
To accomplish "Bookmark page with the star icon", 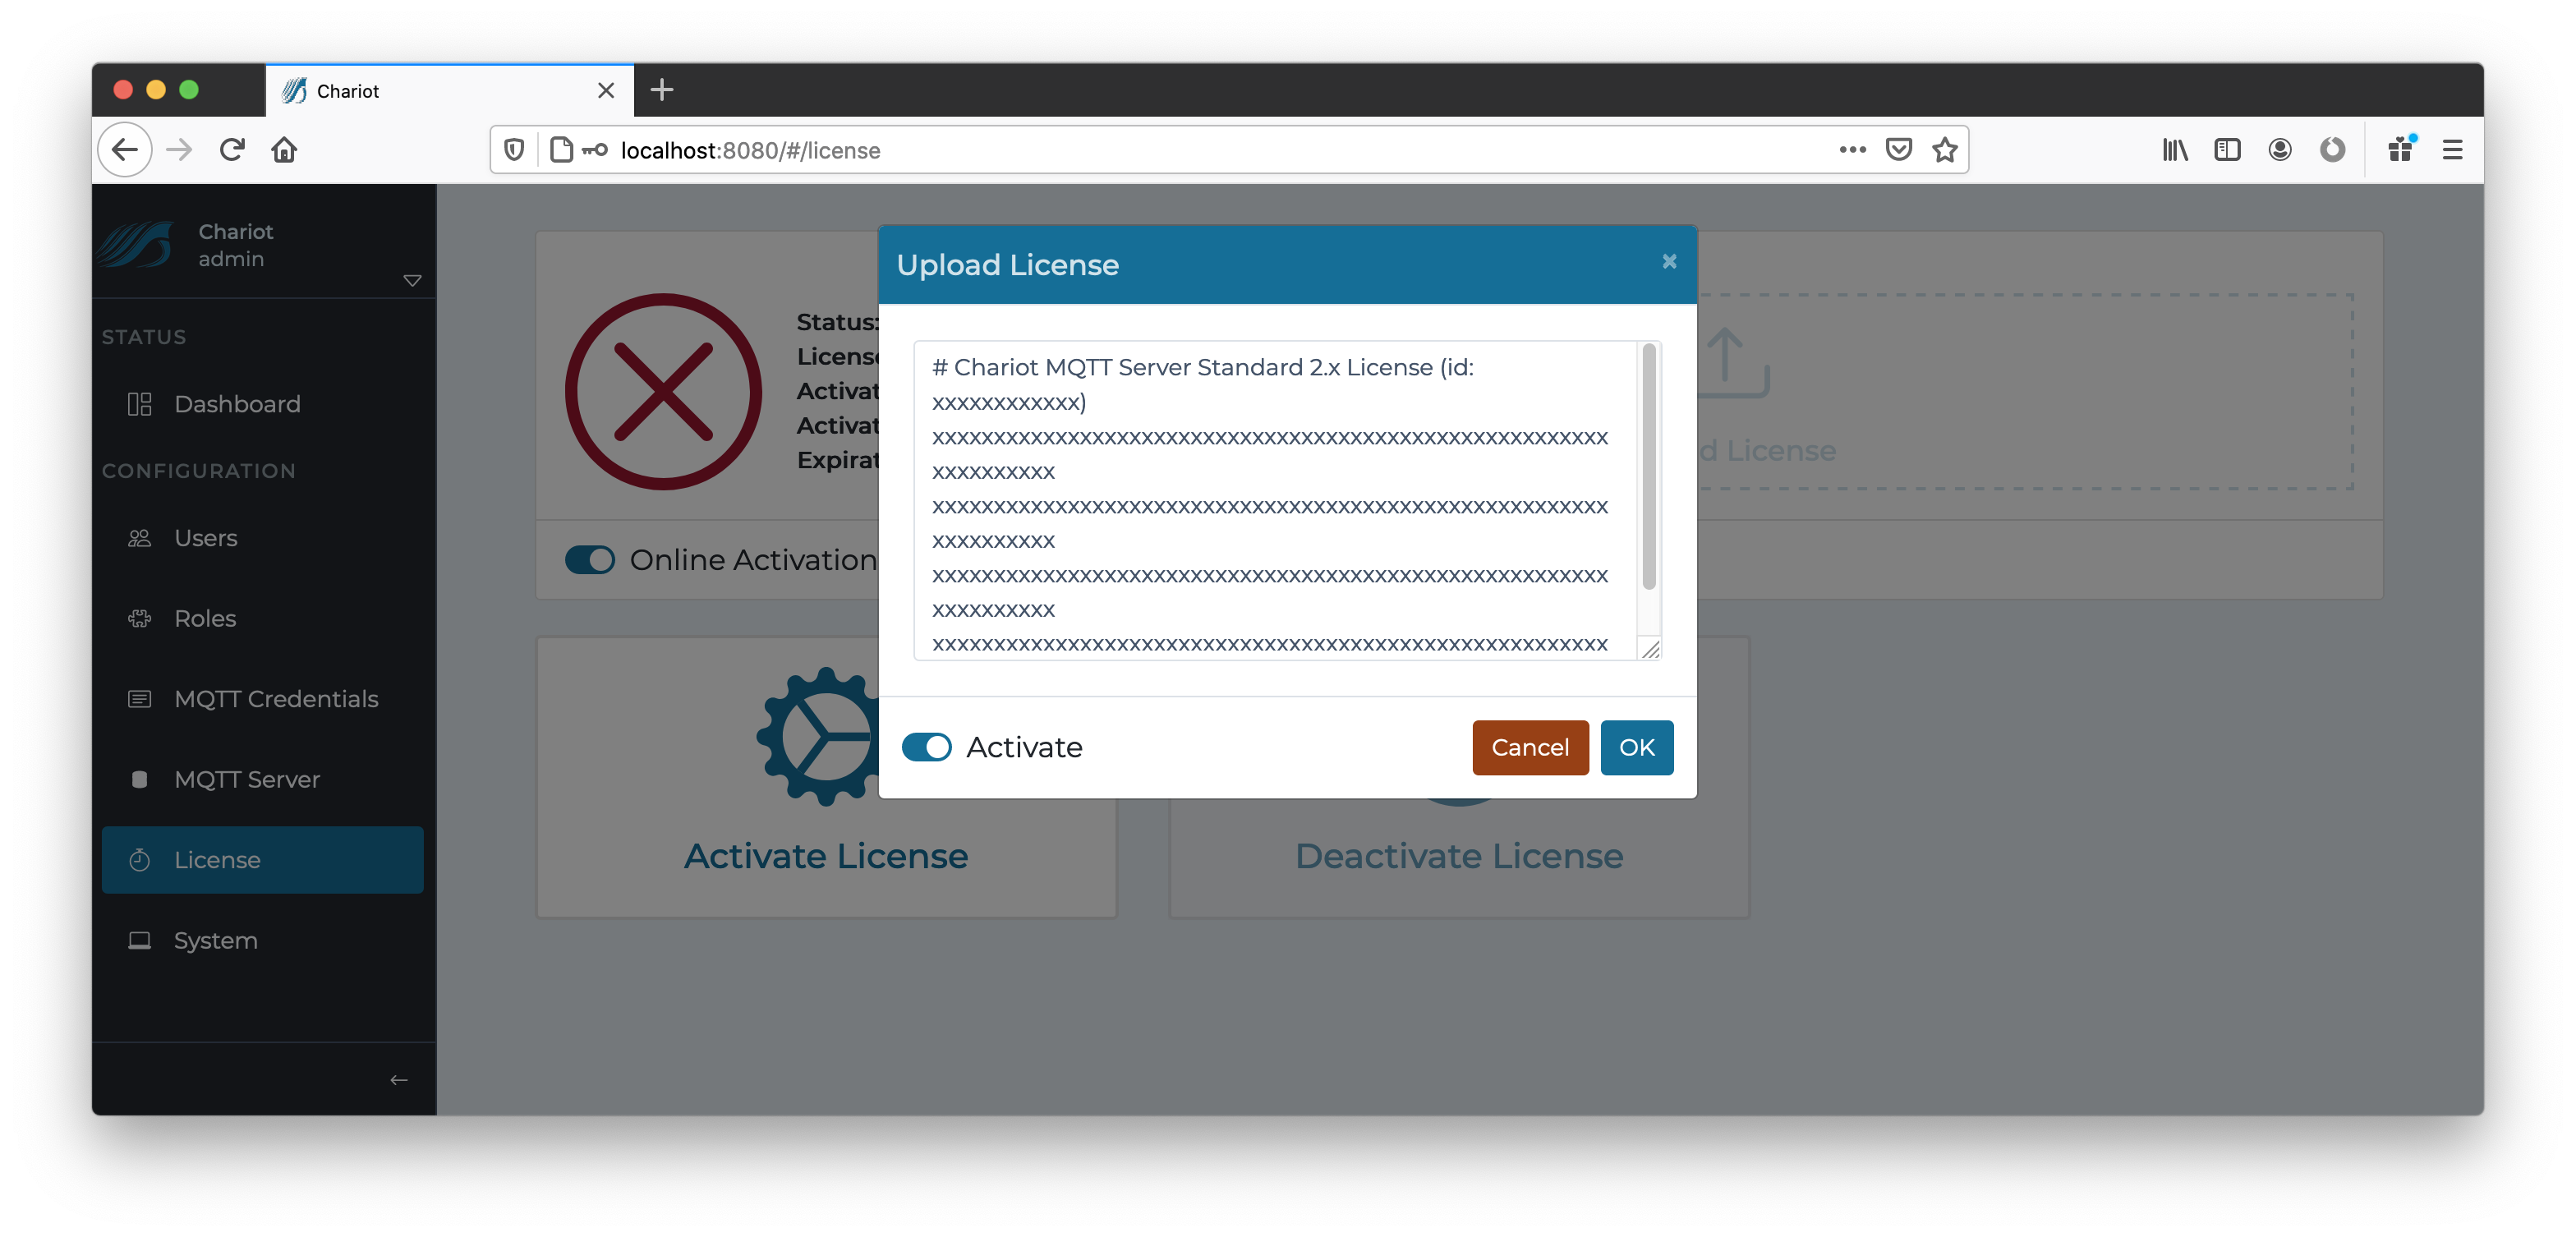I will tap(1944, 150).
